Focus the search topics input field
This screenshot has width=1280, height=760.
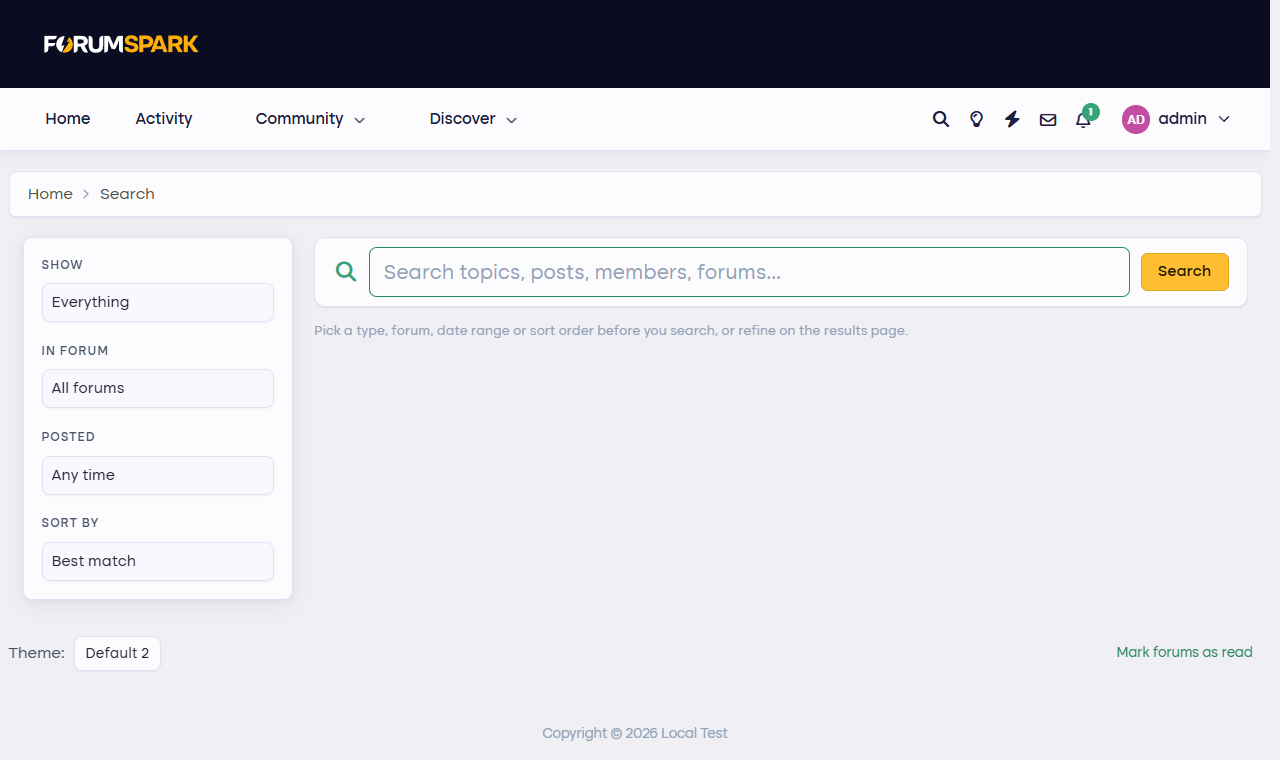coord(749,272)
